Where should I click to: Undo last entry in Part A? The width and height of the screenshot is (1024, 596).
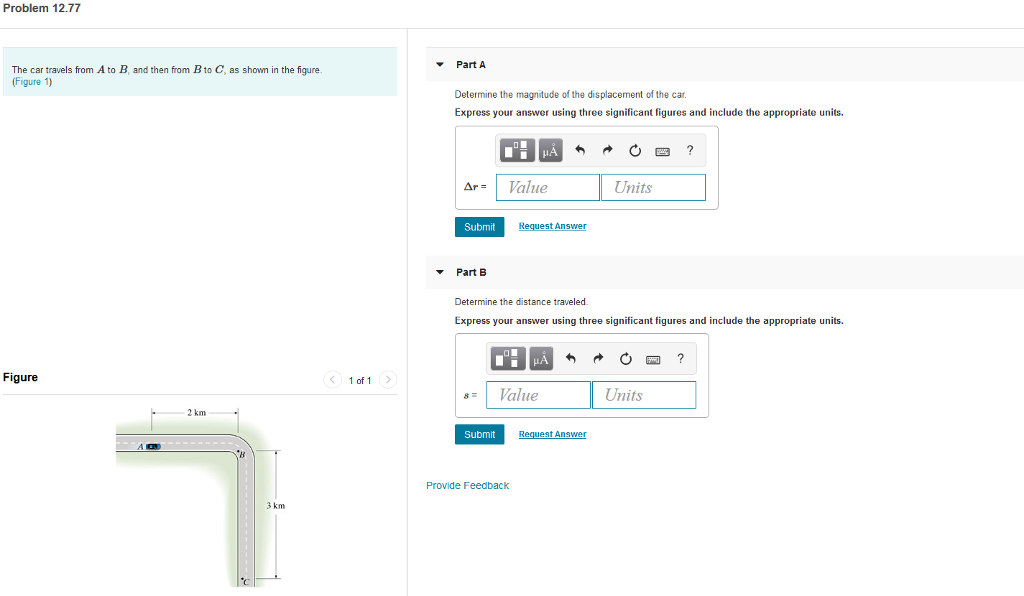(x=580, y=151)
